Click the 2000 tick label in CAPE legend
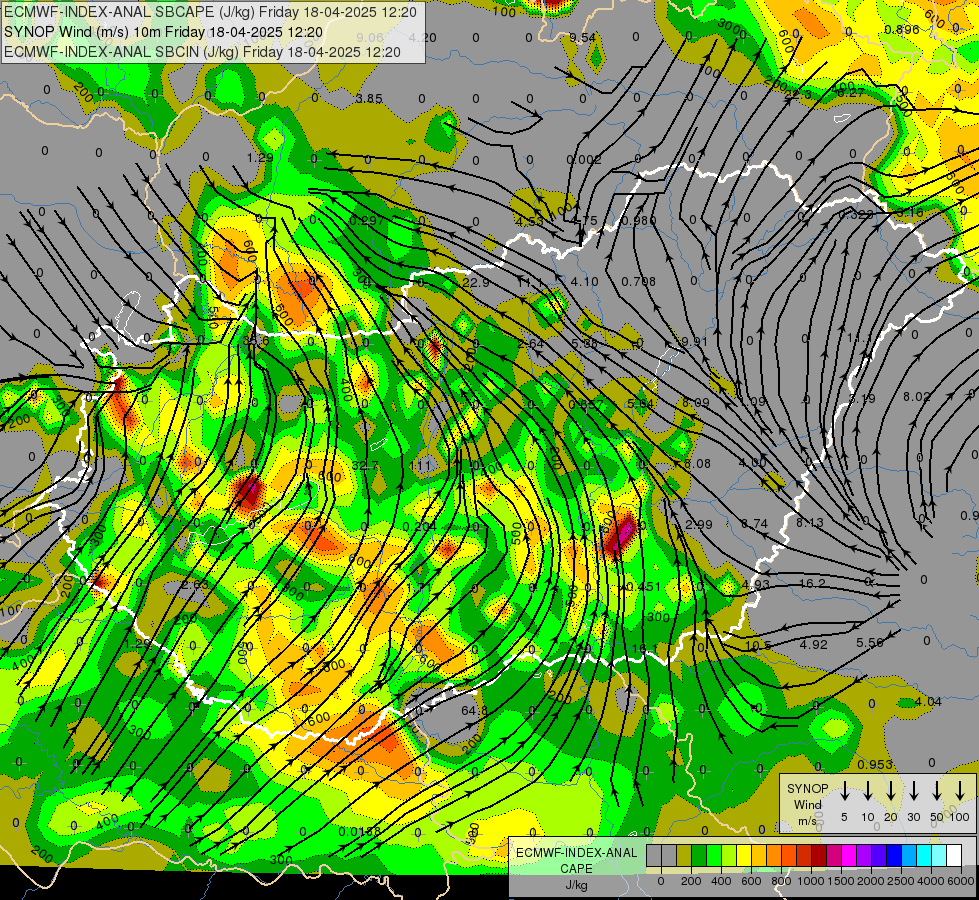Image resolution: width=979 pixels, height=900 pixels. [871, 881]
